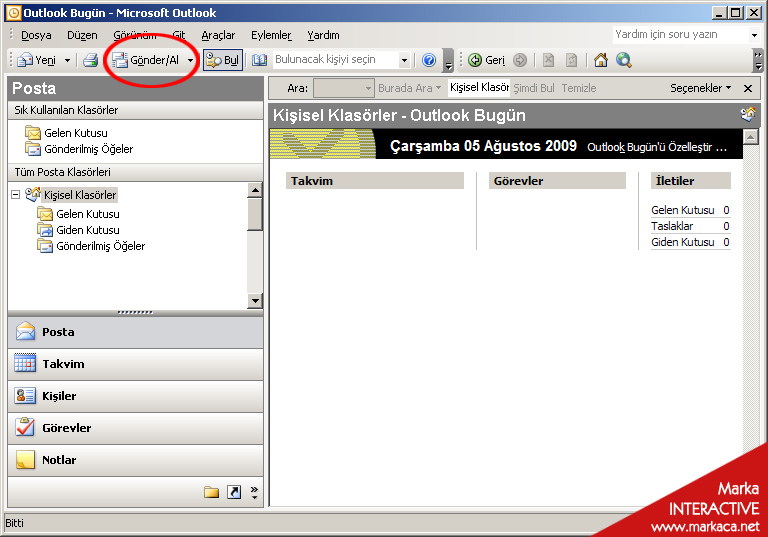Click the Stop icon in web toolbar
The image size is (768, 537).
[x=549, y=60]
